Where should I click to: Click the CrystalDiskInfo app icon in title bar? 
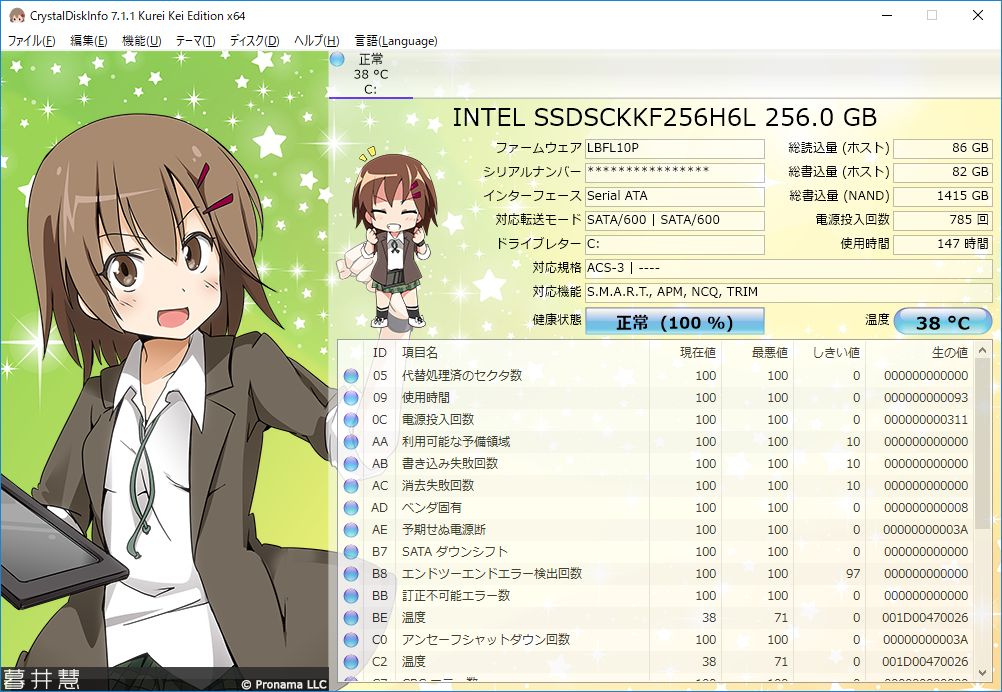tap(16, 16)
